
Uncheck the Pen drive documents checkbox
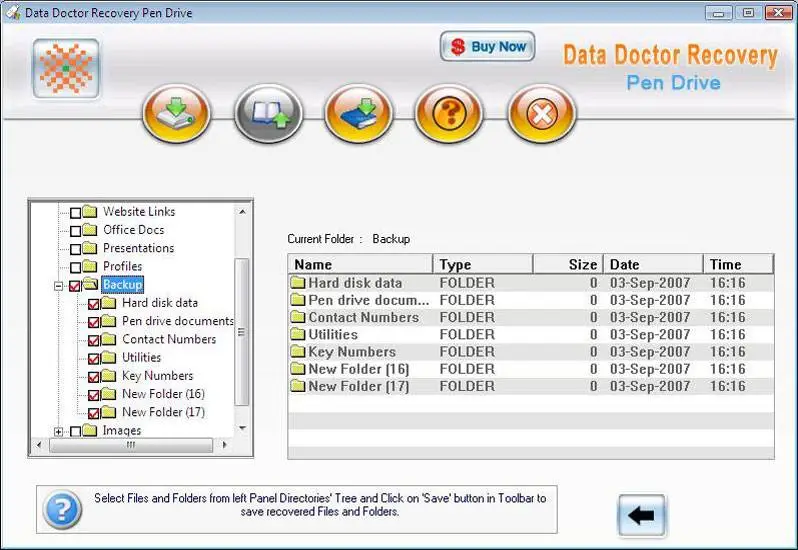pos(94,323)
